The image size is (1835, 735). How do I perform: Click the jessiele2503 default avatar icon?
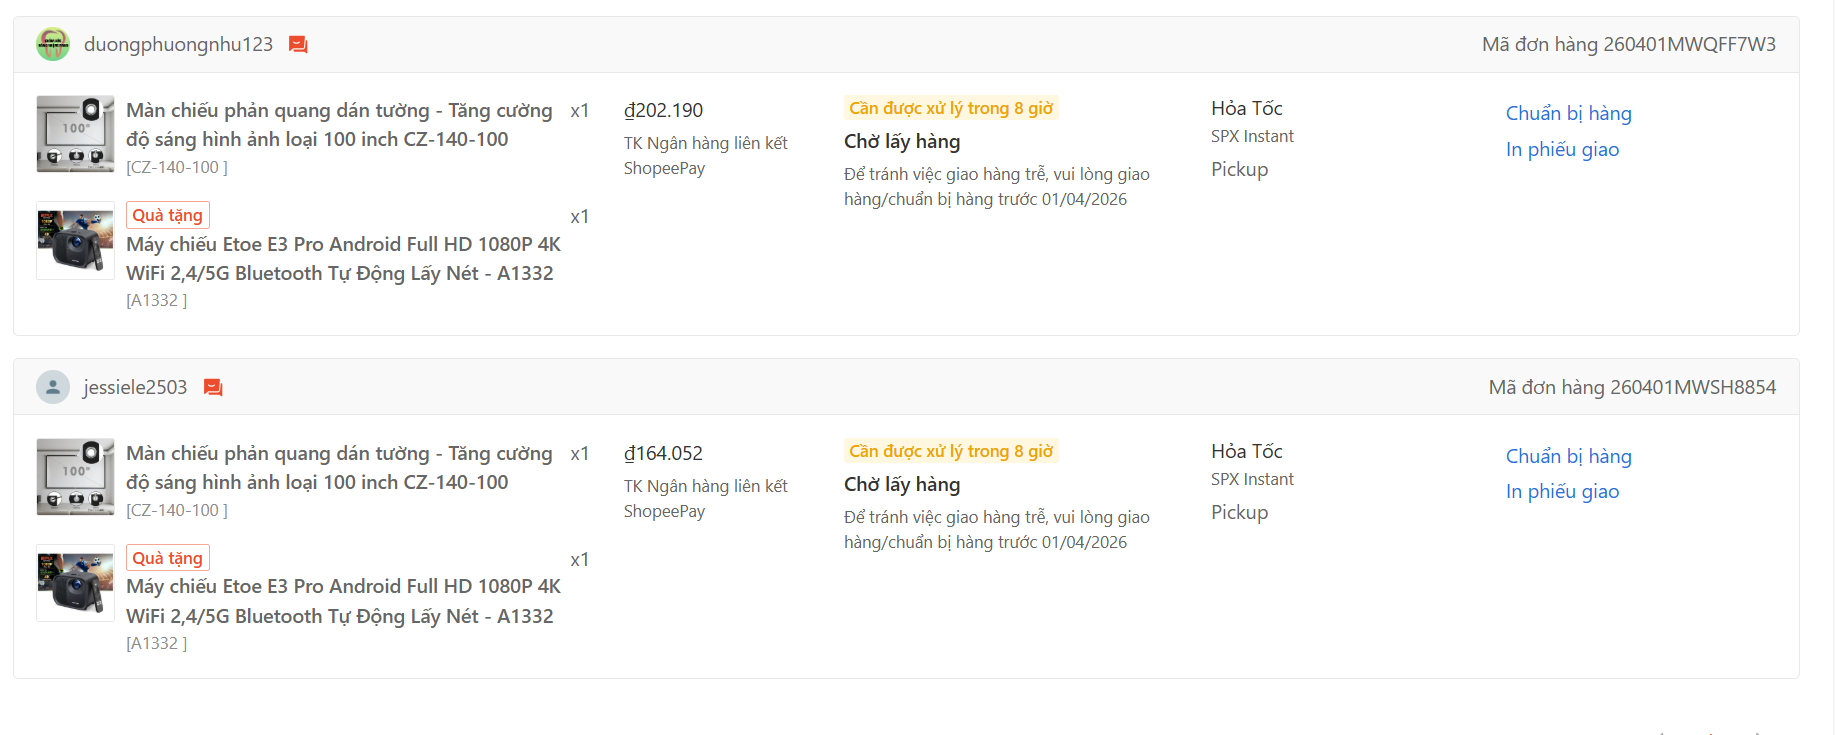pyautogui.click(x=53, y=387)
